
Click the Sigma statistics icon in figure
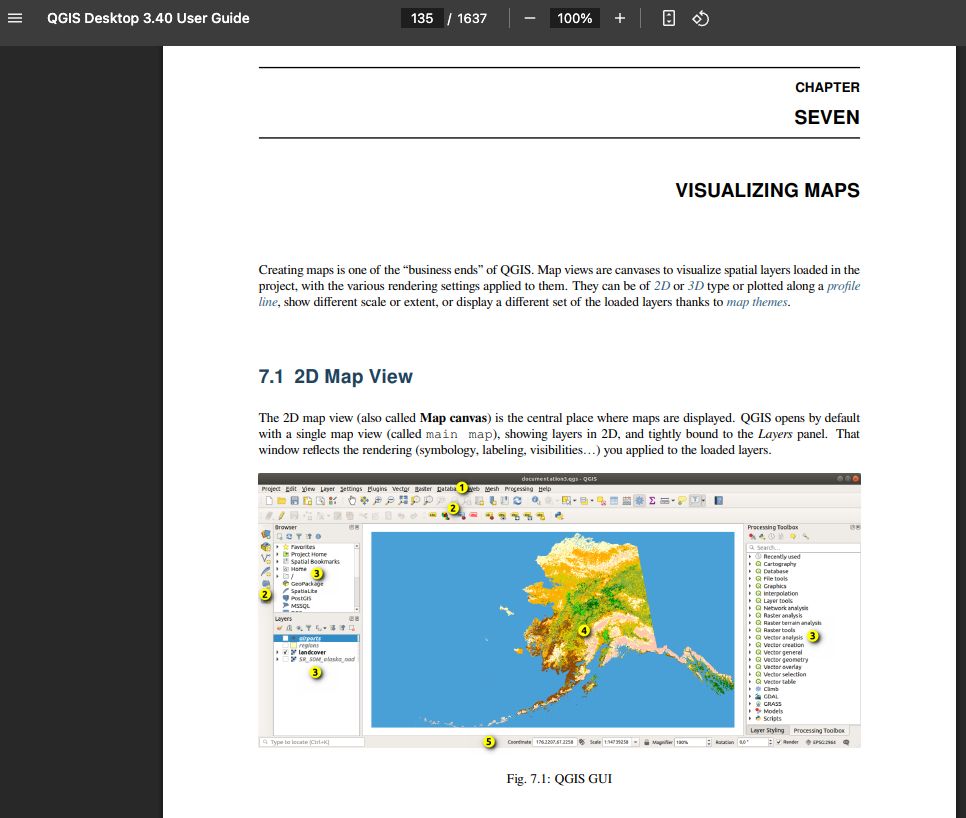point(652,501)
